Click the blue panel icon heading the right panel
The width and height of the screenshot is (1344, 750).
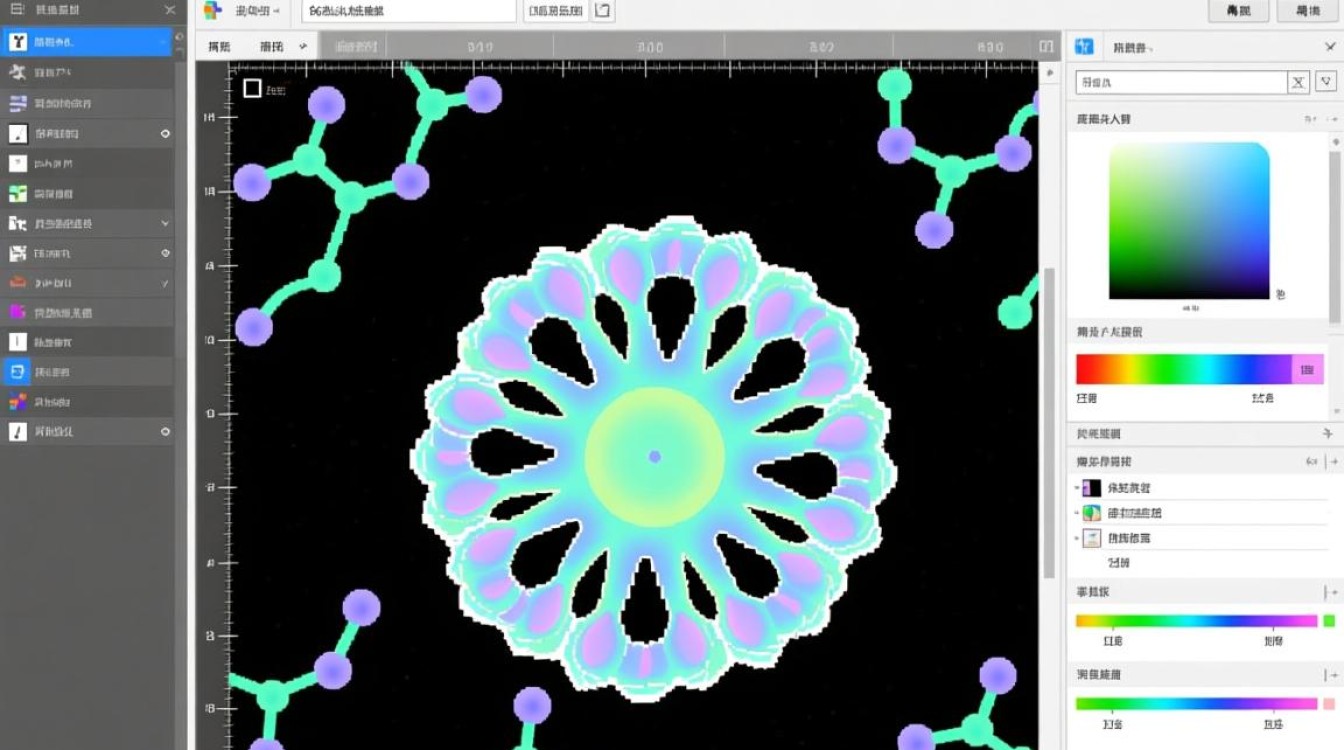tap(1084, 47)
